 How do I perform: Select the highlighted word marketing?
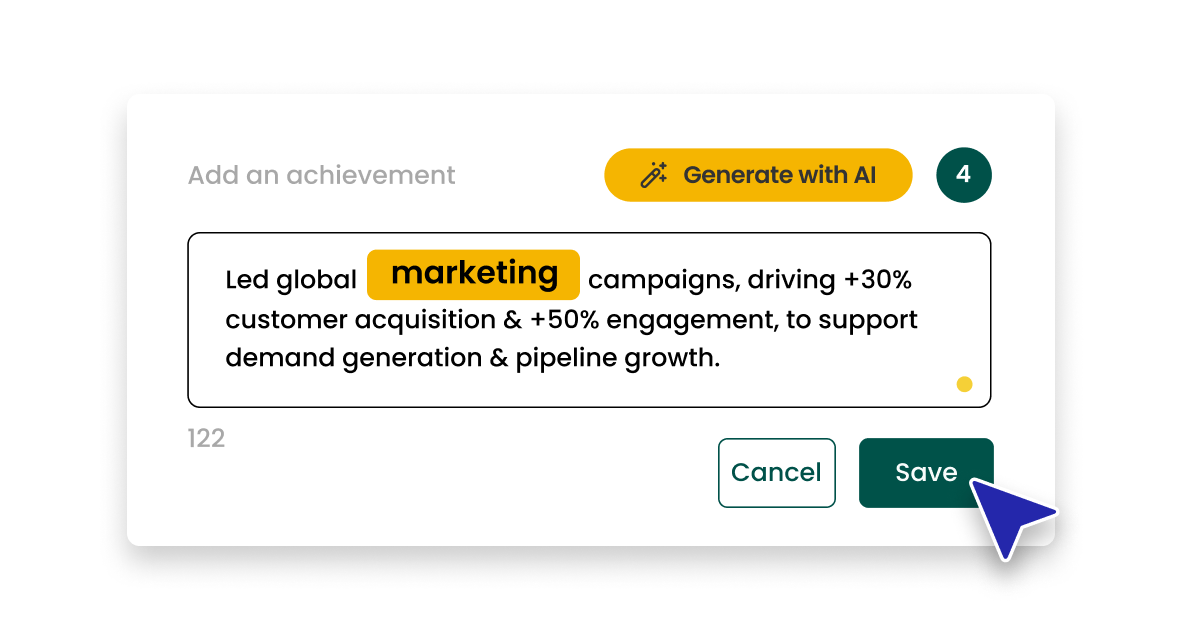coord(473,274)
